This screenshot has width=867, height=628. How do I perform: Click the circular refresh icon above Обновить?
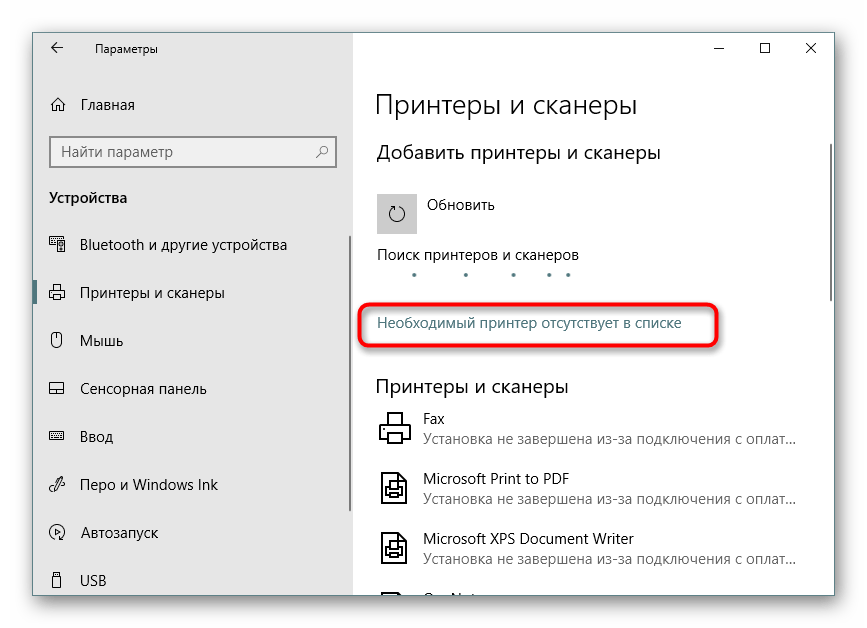(396, 214)
